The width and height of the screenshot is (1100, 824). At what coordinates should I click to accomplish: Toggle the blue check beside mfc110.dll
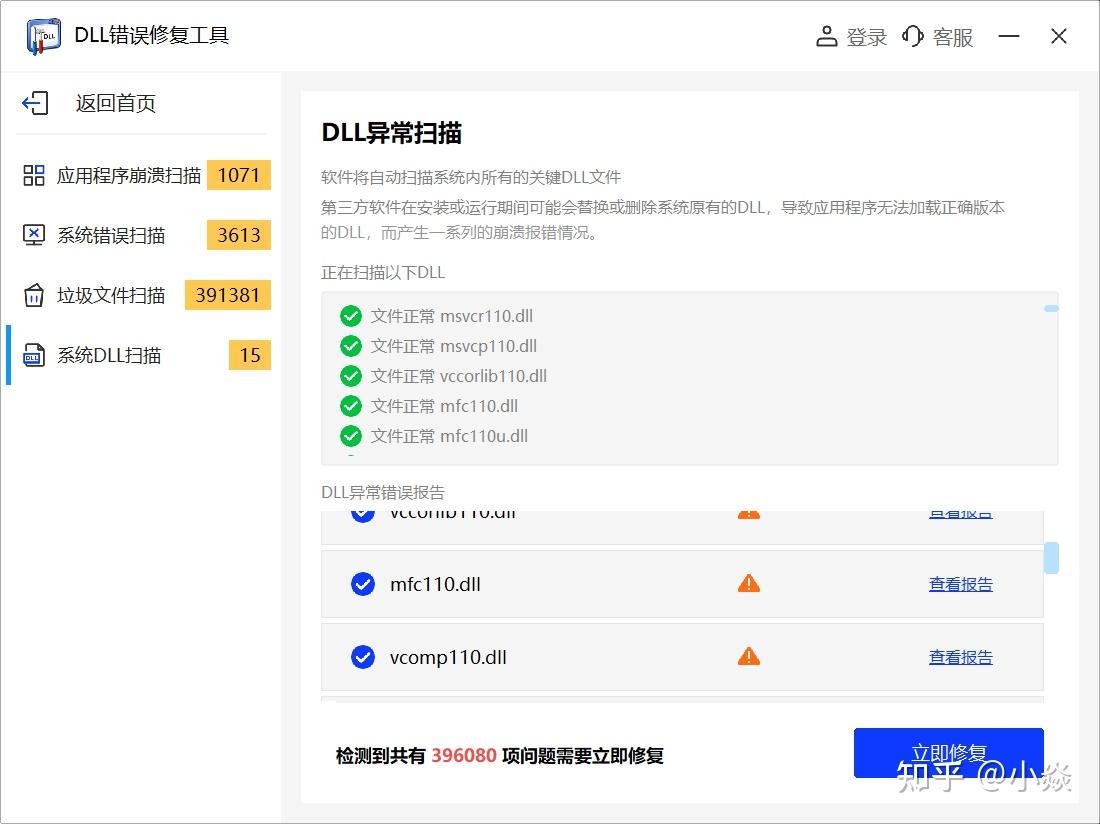click(362, 583)
